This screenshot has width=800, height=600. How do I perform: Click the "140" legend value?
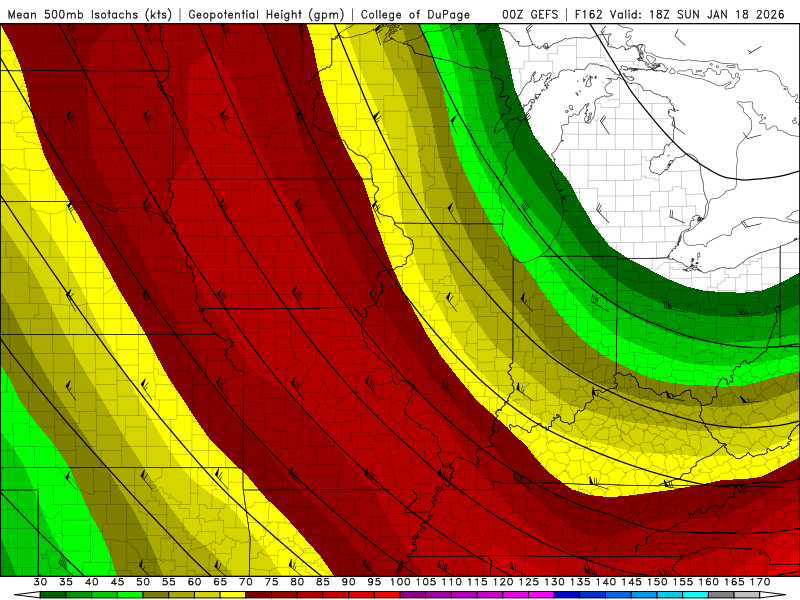pos(606,582)
